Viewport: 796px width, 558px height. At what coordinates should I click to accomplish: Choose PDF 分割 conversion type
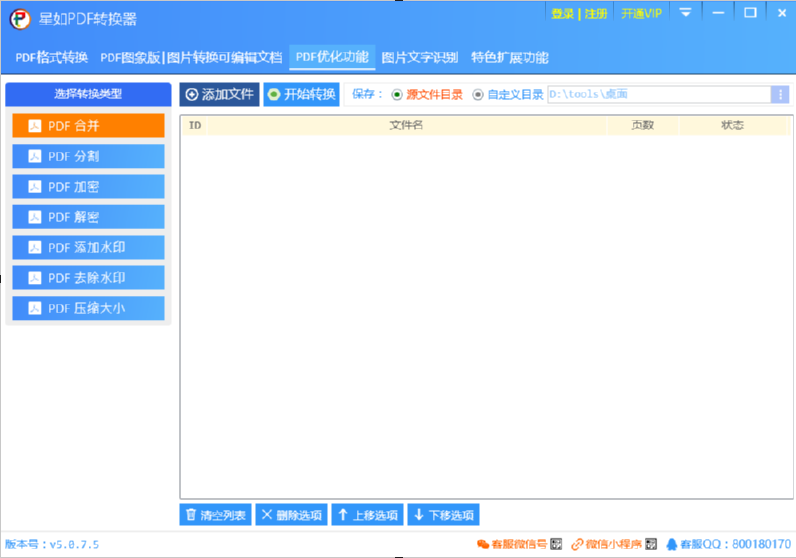88,157
